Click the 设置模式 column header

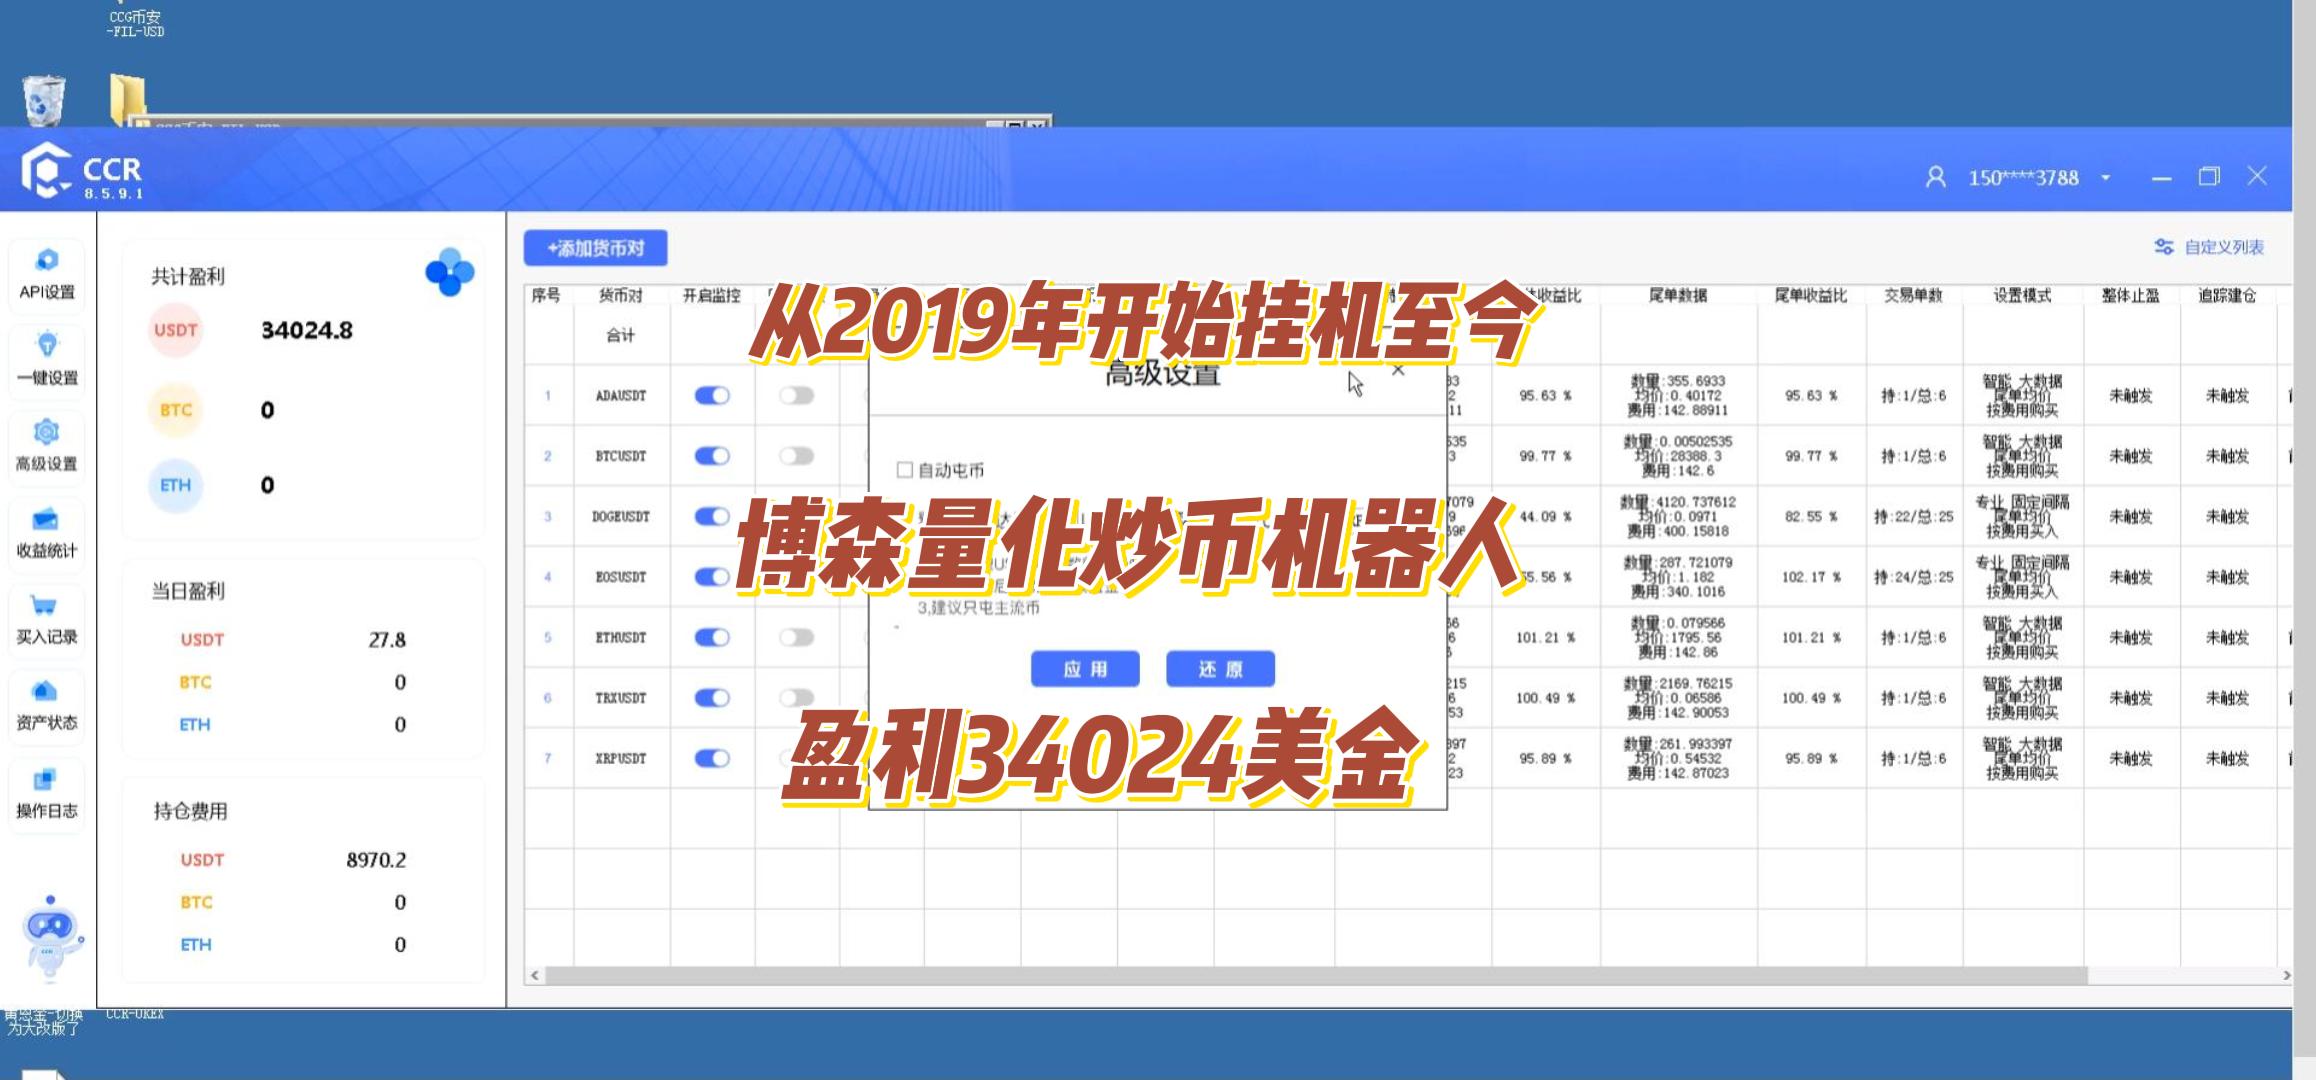click(2022, 295)
